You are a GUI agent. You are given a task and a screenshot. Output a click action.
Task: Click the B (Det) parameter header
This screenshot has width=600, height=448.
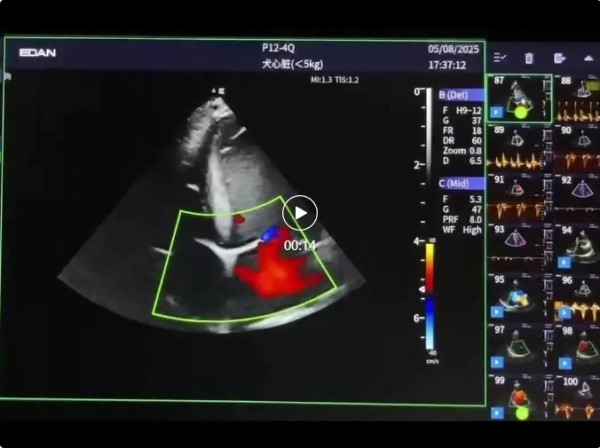coord(461,95)
